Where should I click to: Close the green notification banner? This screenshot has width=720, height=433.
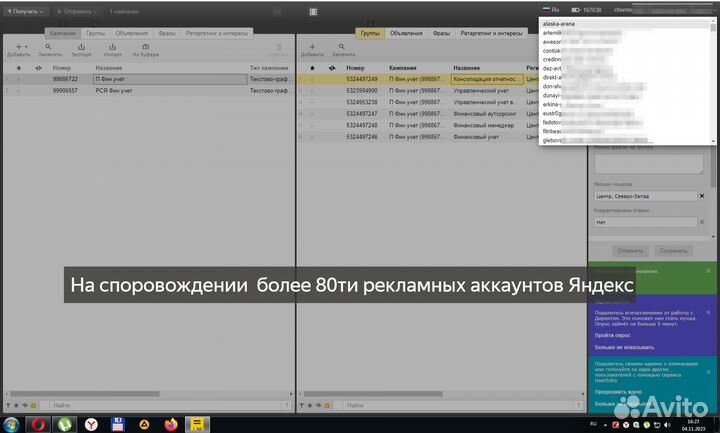pyautogui.click(x=708, y=271)
